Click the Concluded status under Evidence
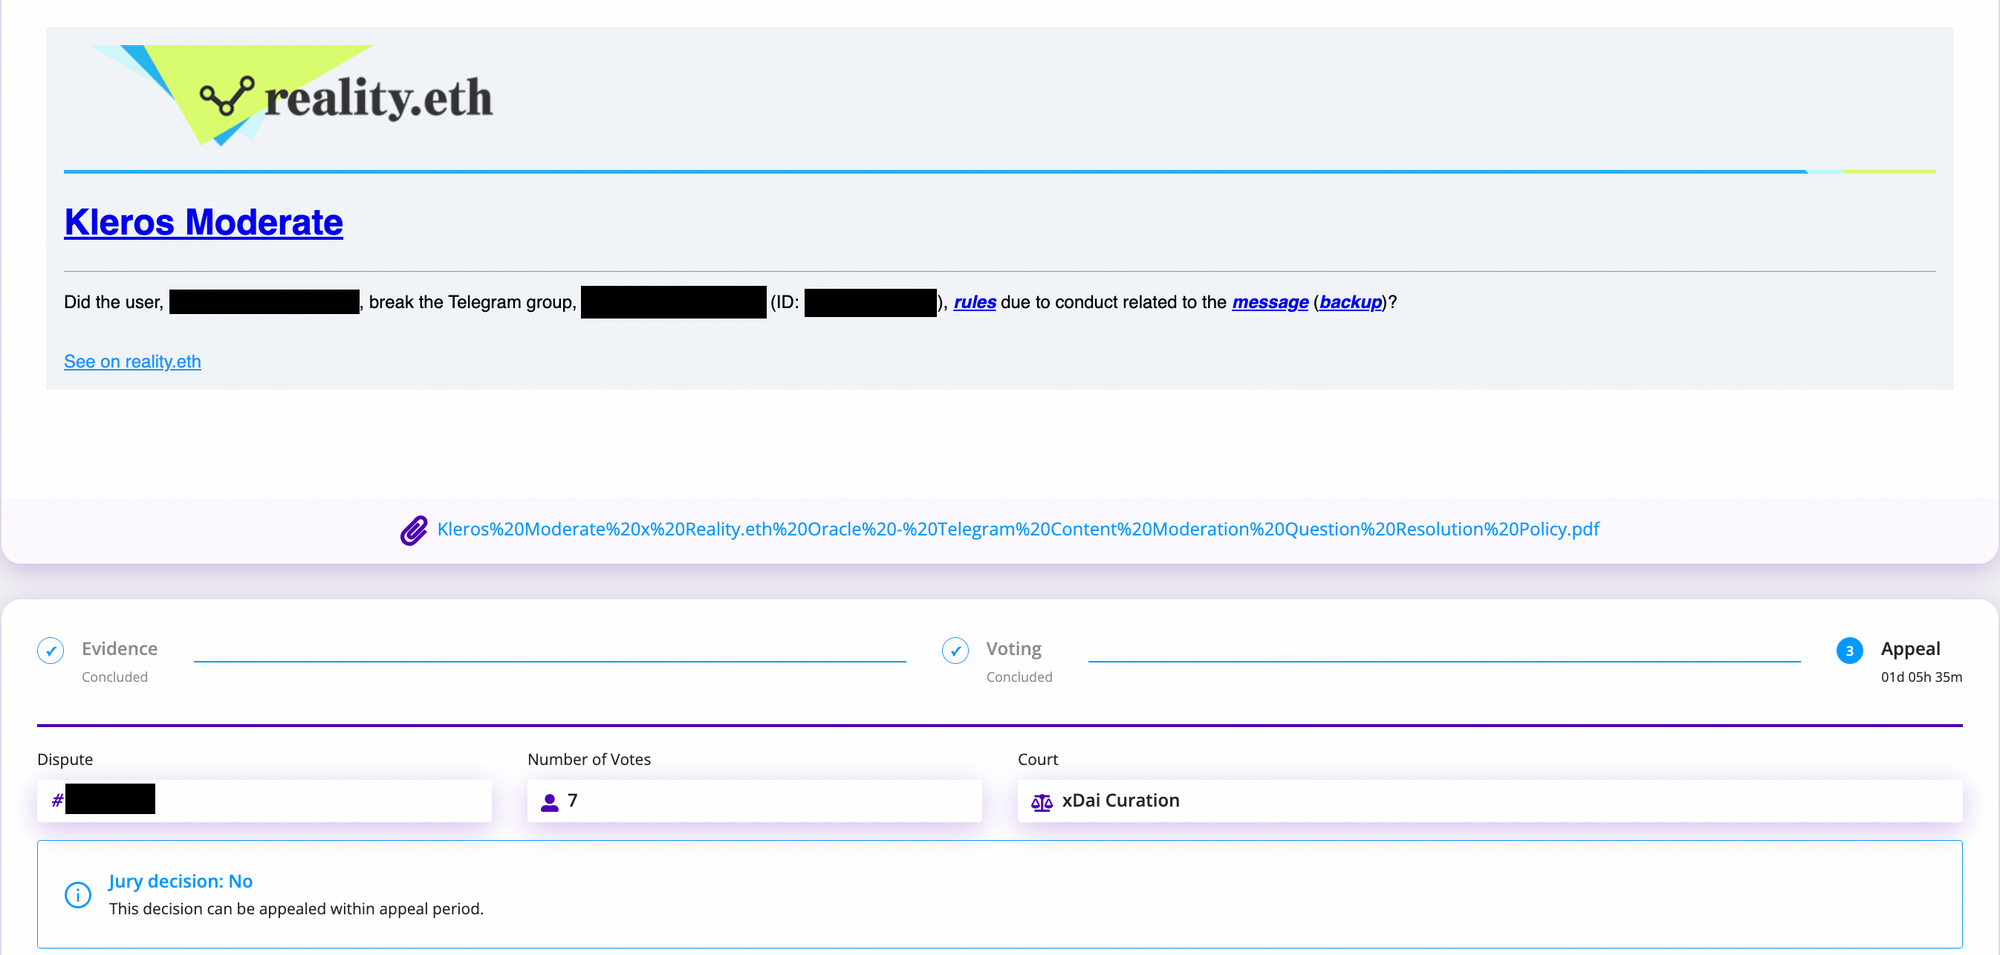 [x=115, y=677]
